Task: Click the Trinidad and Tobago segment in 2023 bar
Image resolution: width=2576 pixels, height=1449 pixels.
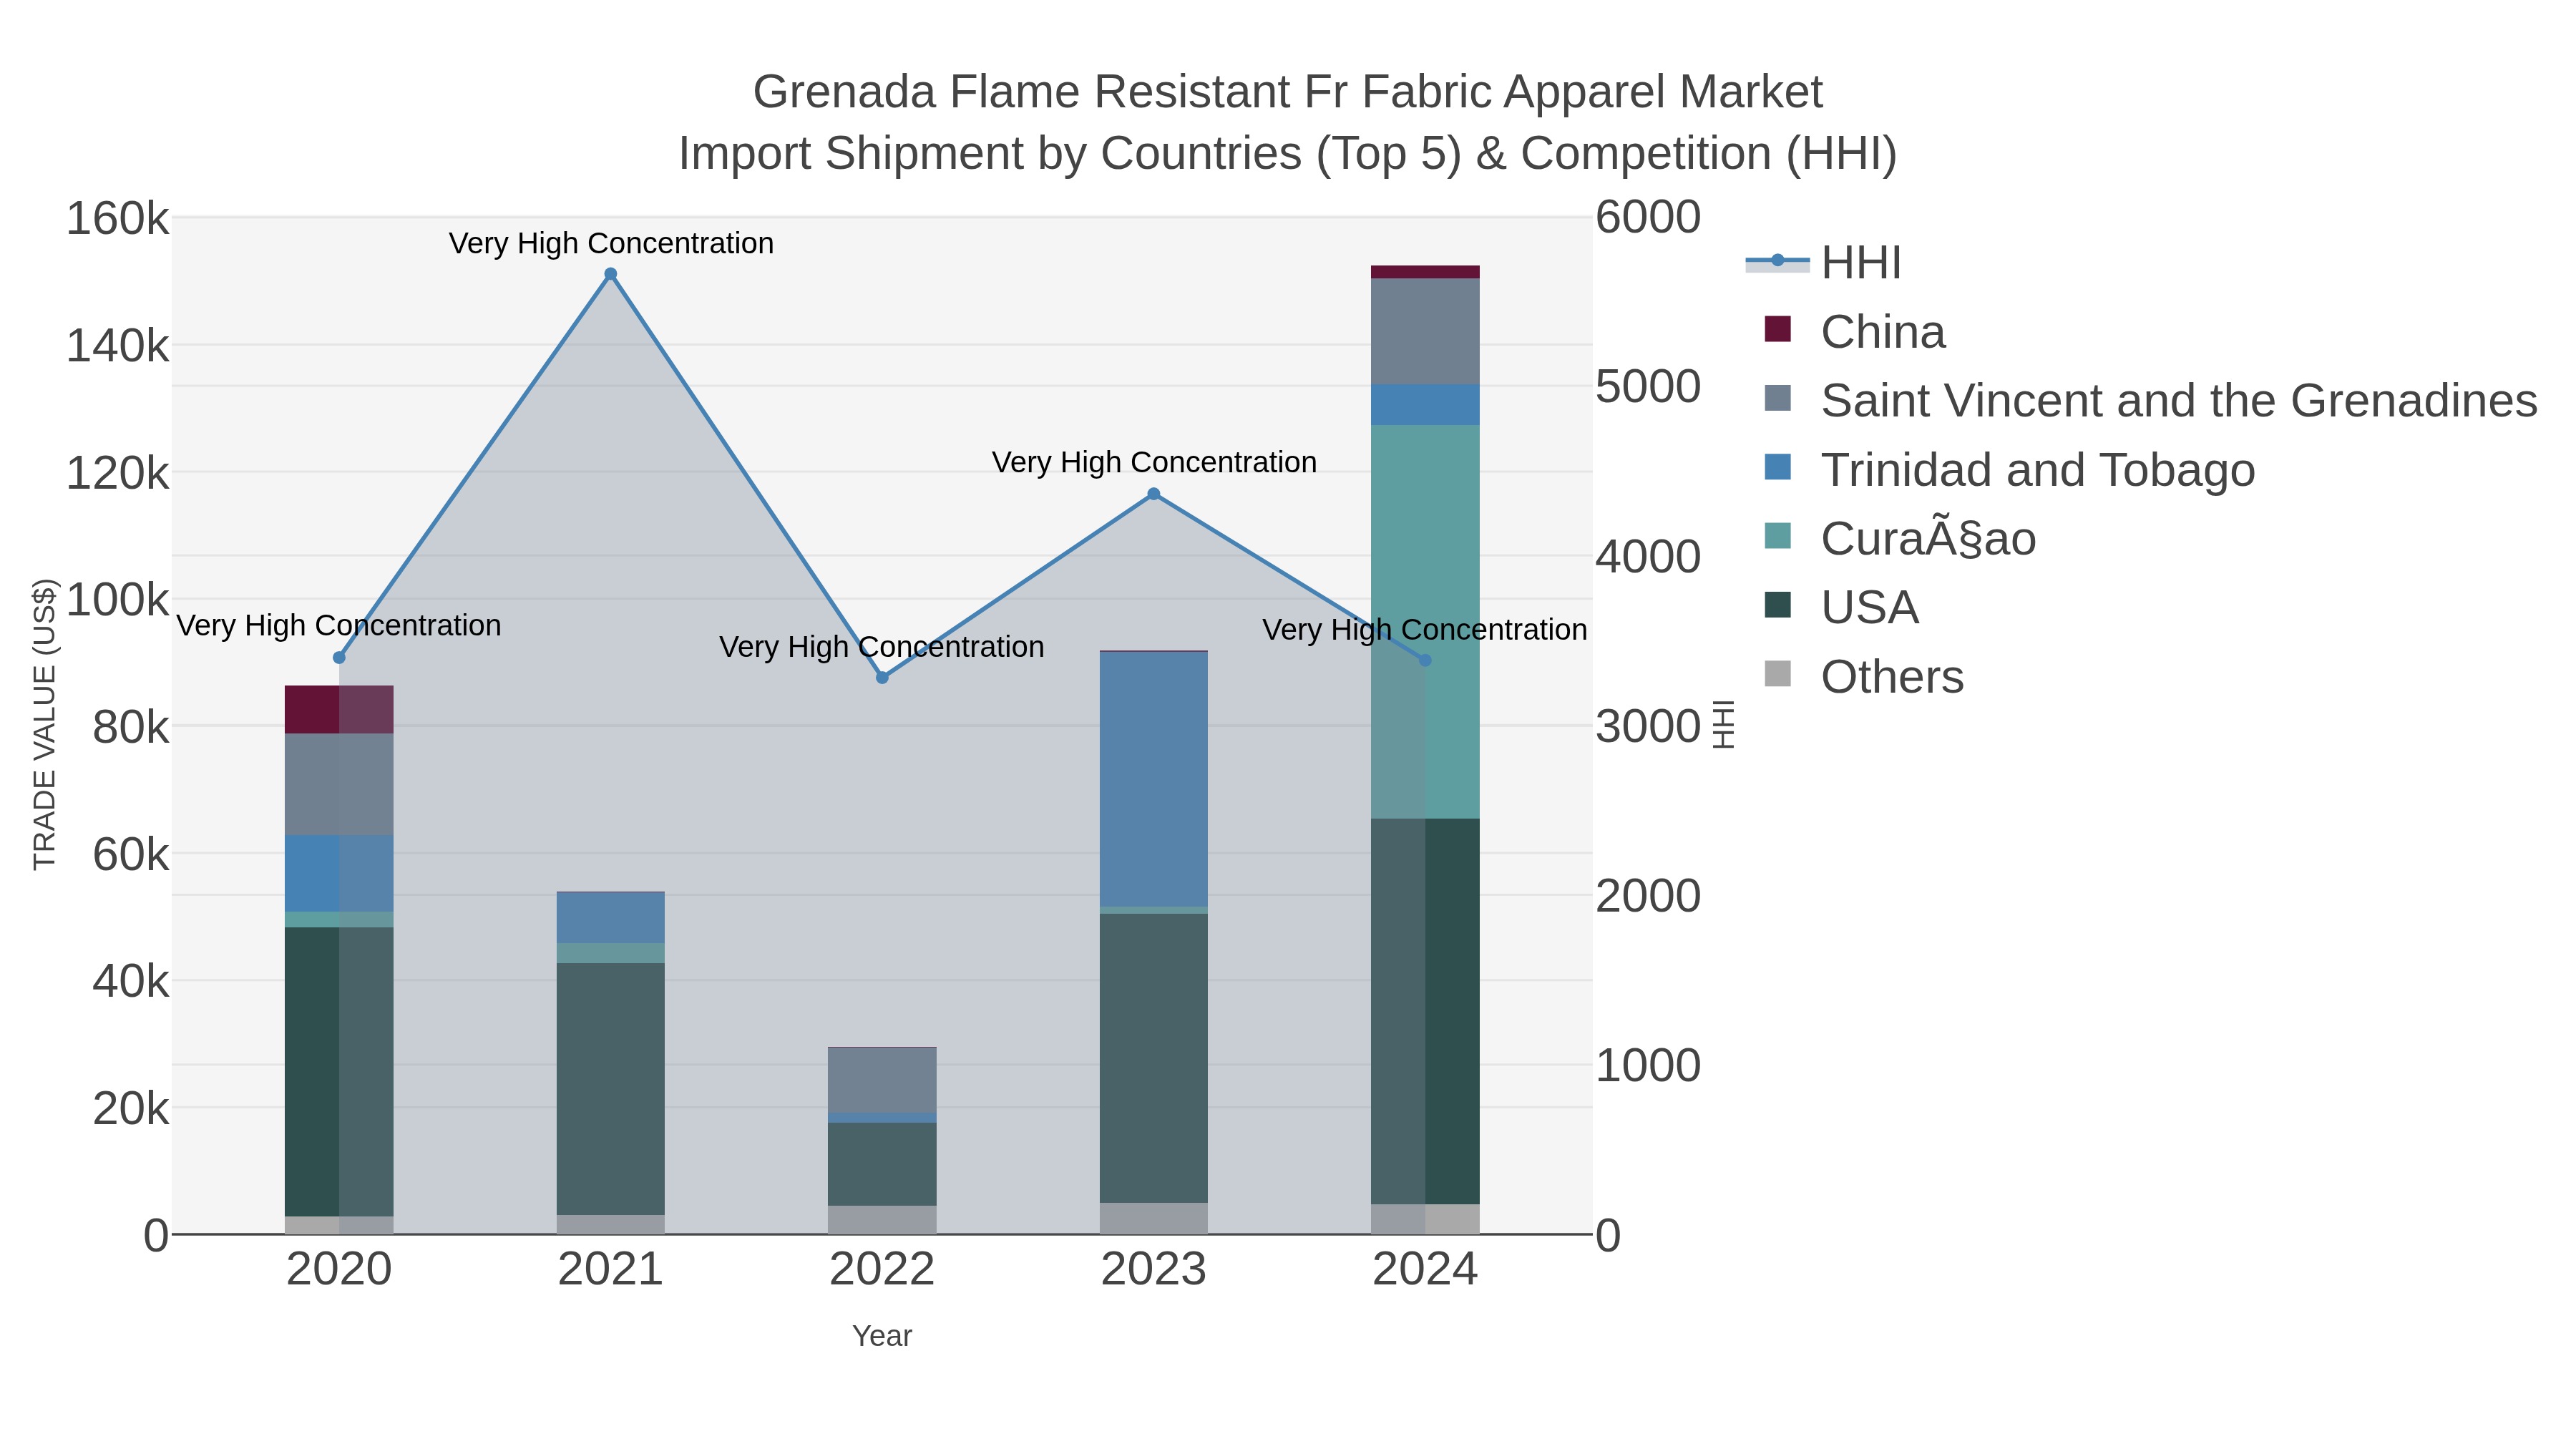Action: (x=1154, y=779)
